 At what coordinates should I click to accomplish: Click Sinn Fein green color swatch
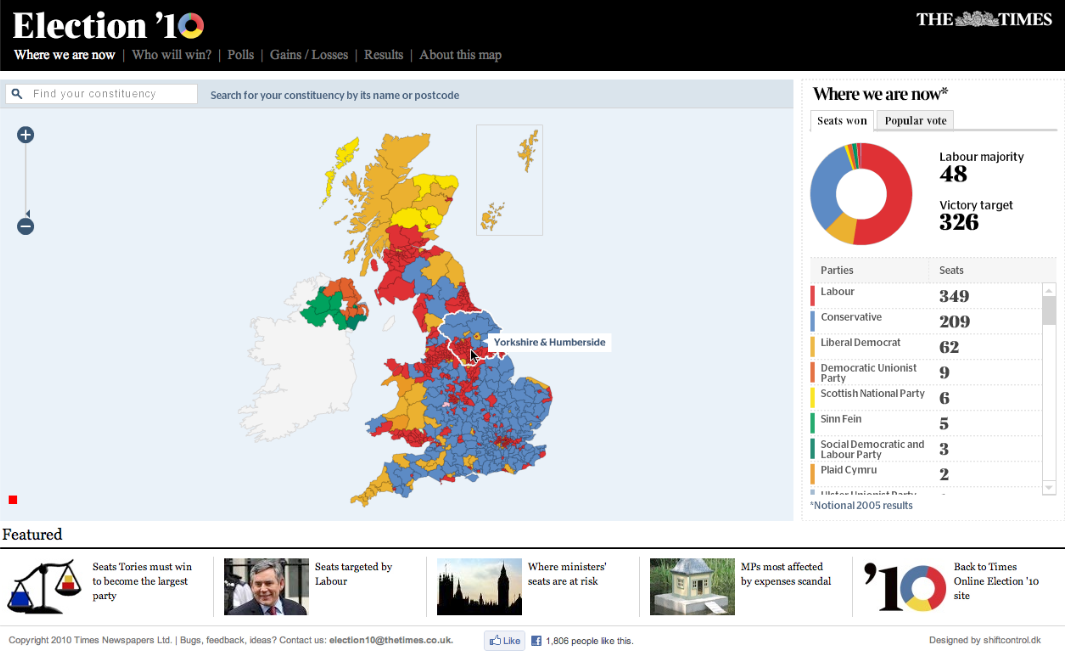point(812,423)
